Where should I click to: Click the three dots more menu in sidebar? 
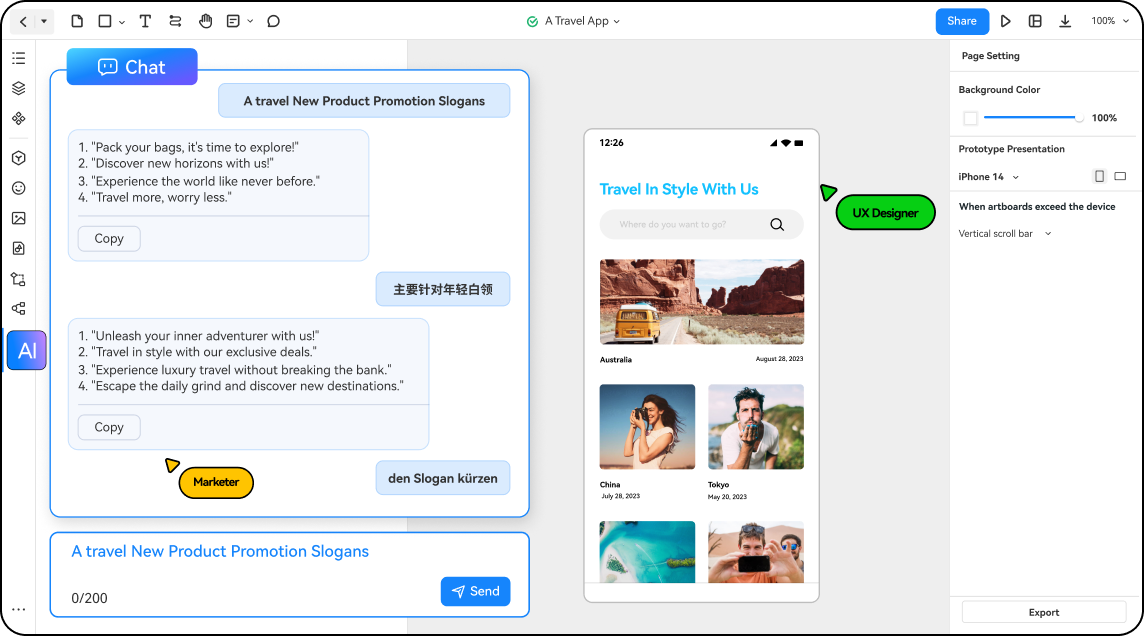tap(19, 609)
